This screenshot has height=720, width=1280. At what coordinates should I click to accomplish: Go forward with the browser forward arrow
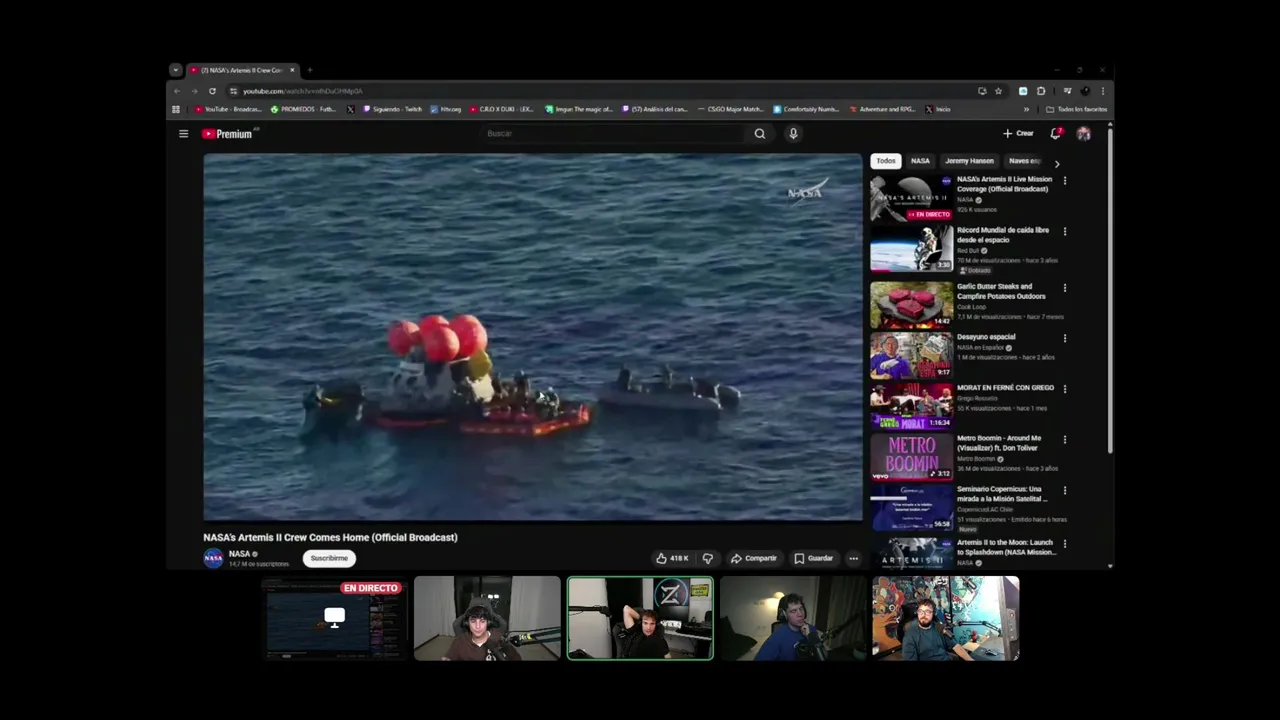[x=194, y=91]
